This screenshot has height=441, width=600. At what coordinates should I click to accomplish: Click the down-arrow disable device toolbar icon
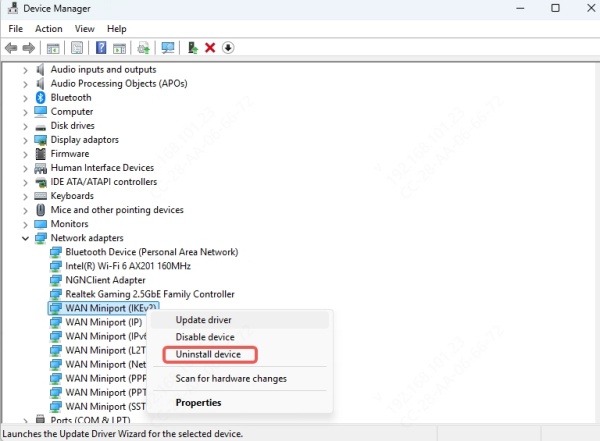[x=228, y=48]
